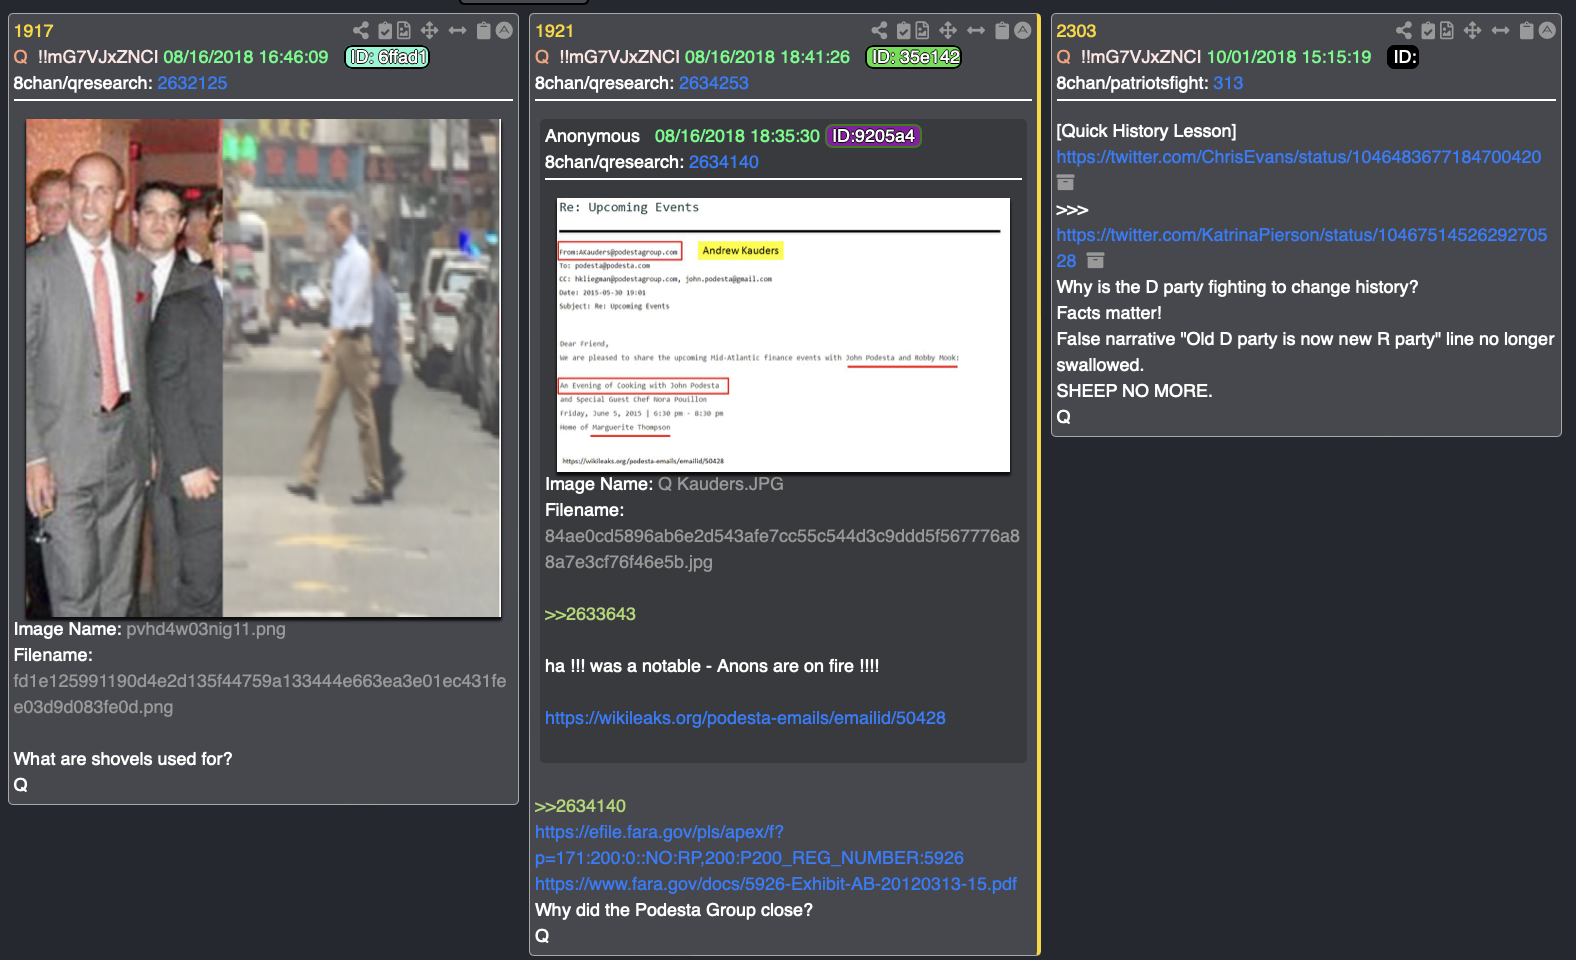Image resolution: width=1576 pixels, height=960 pixels.
Task: Click the four-way move icon on post 2303
Action: pos(1473,31)
